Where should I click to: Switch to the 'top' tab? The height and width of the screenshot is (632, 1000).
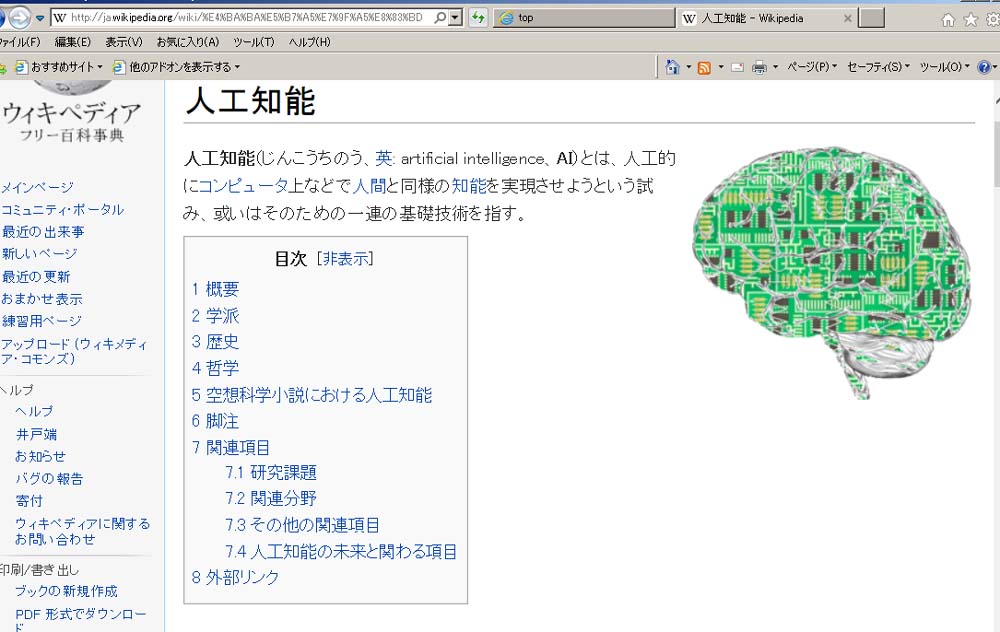point(584,18)
